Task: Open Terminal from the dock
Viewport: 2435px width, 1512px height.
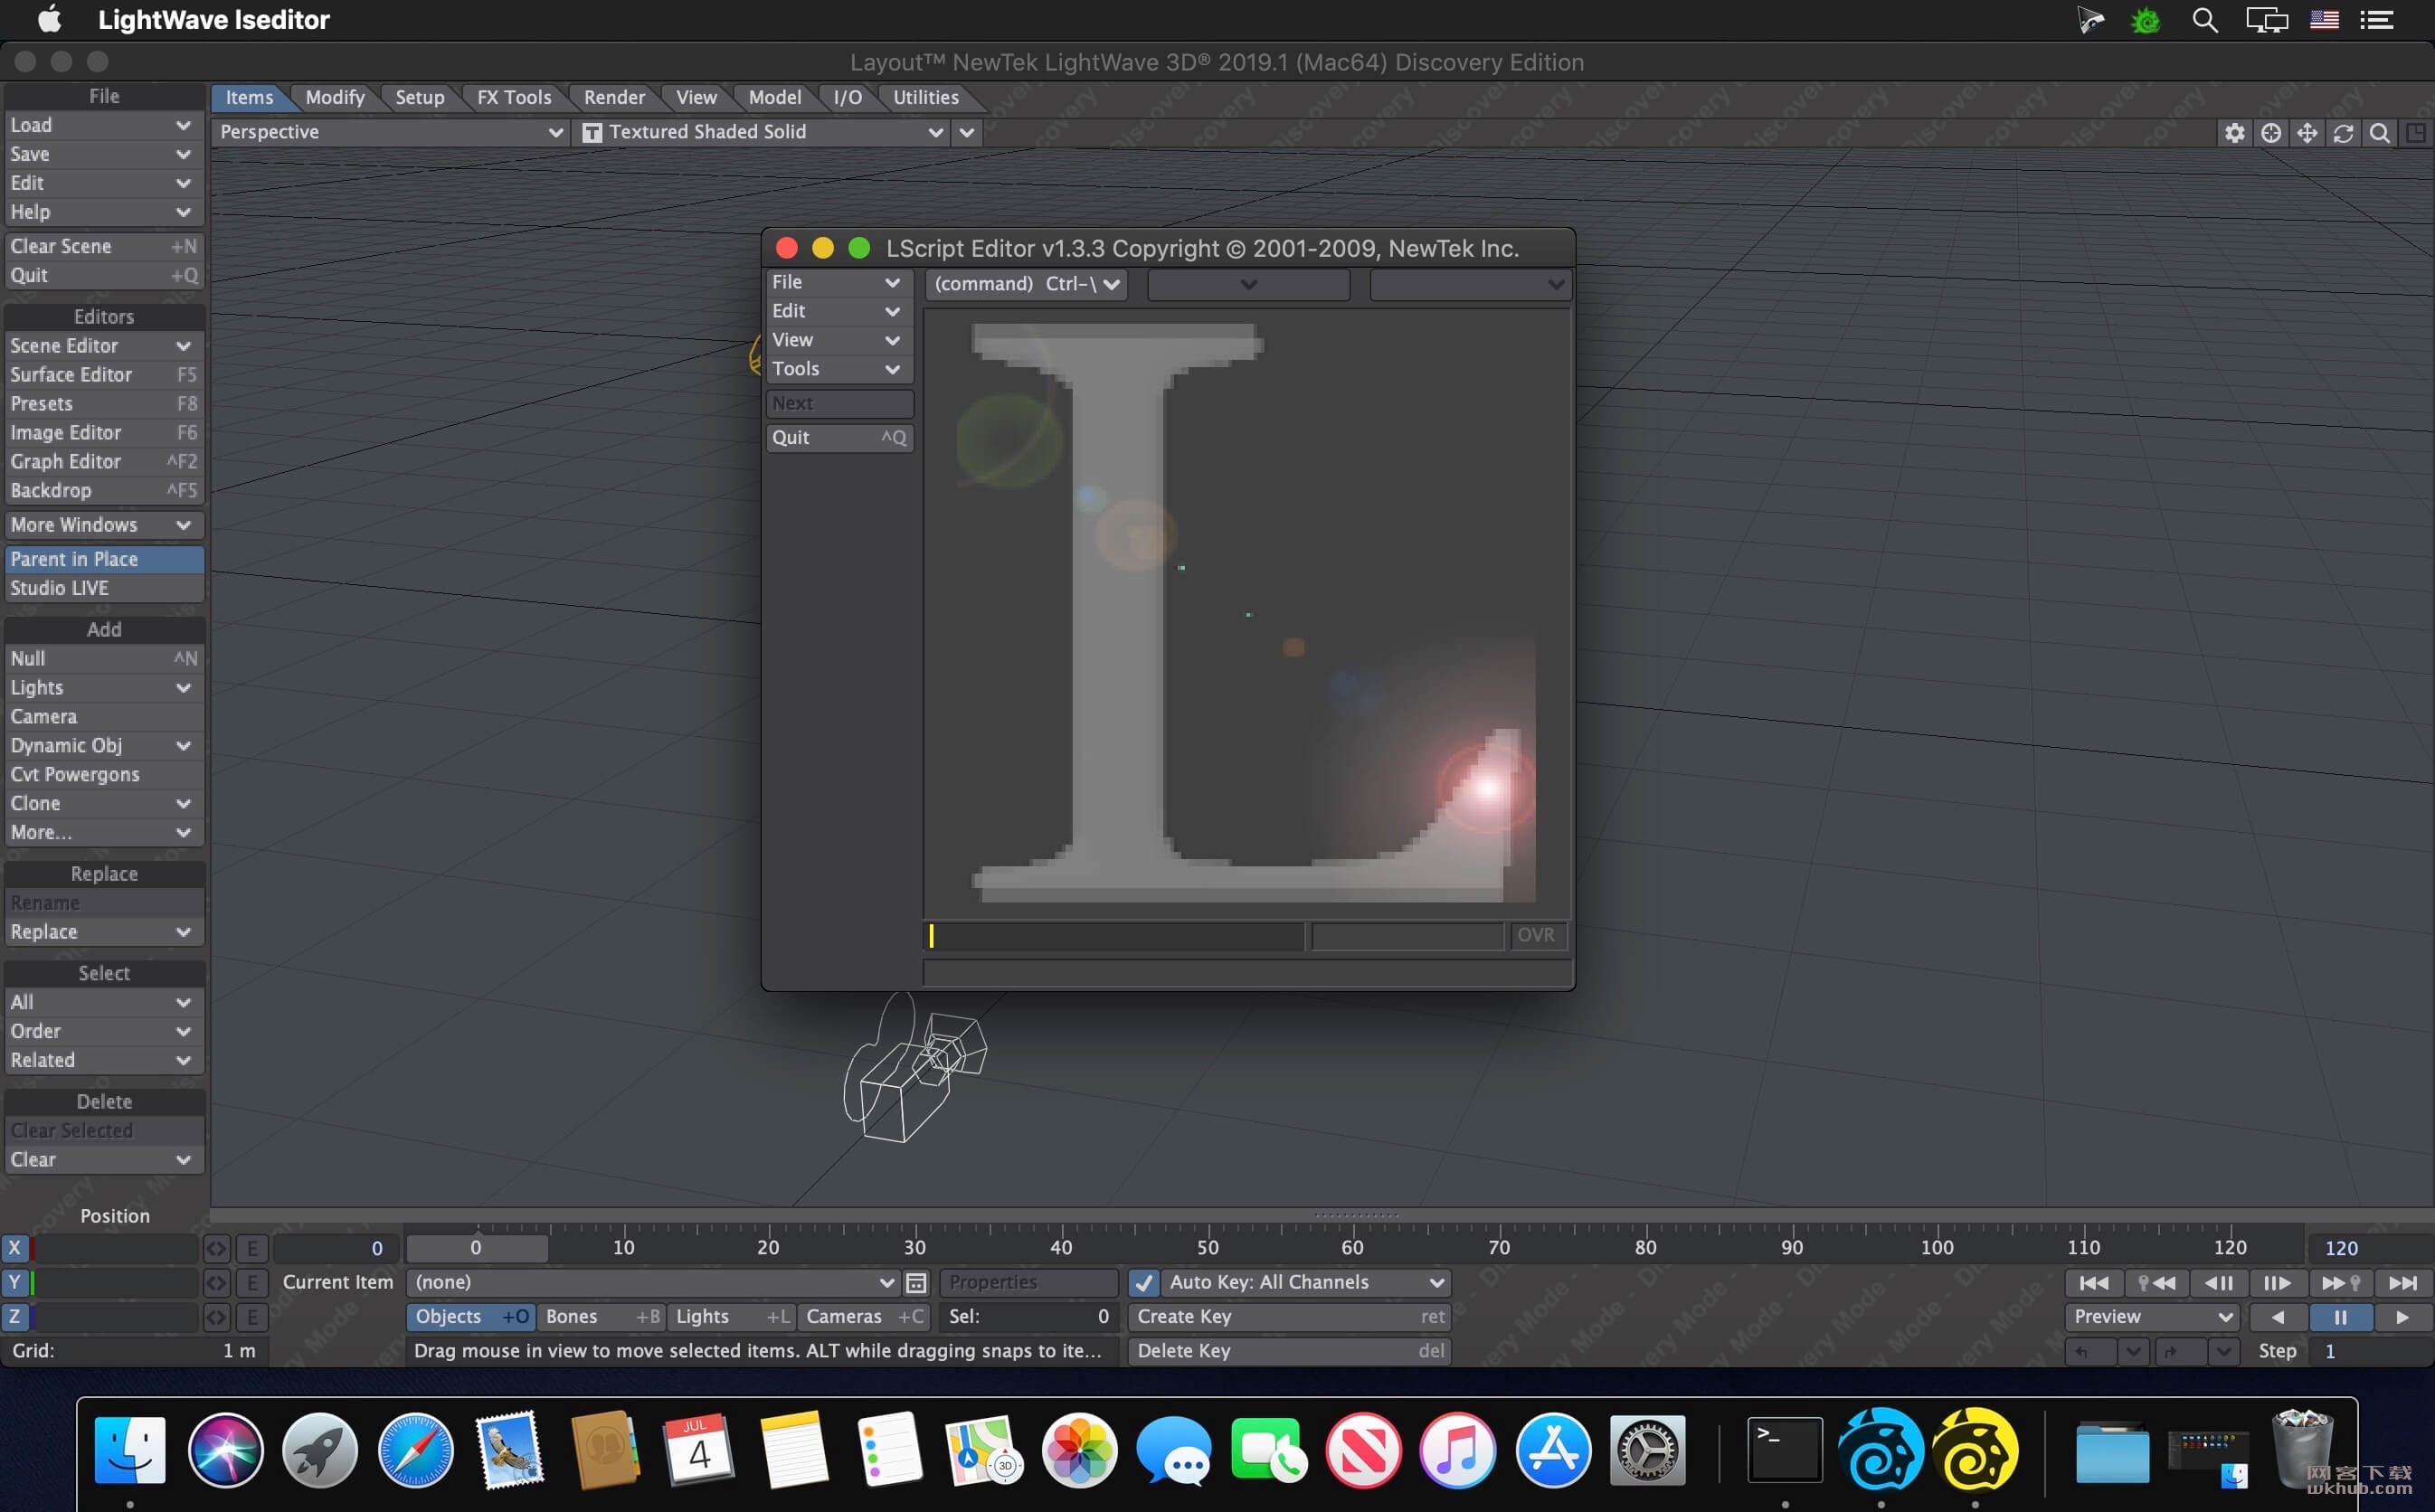Action: click(1785, 1450)
